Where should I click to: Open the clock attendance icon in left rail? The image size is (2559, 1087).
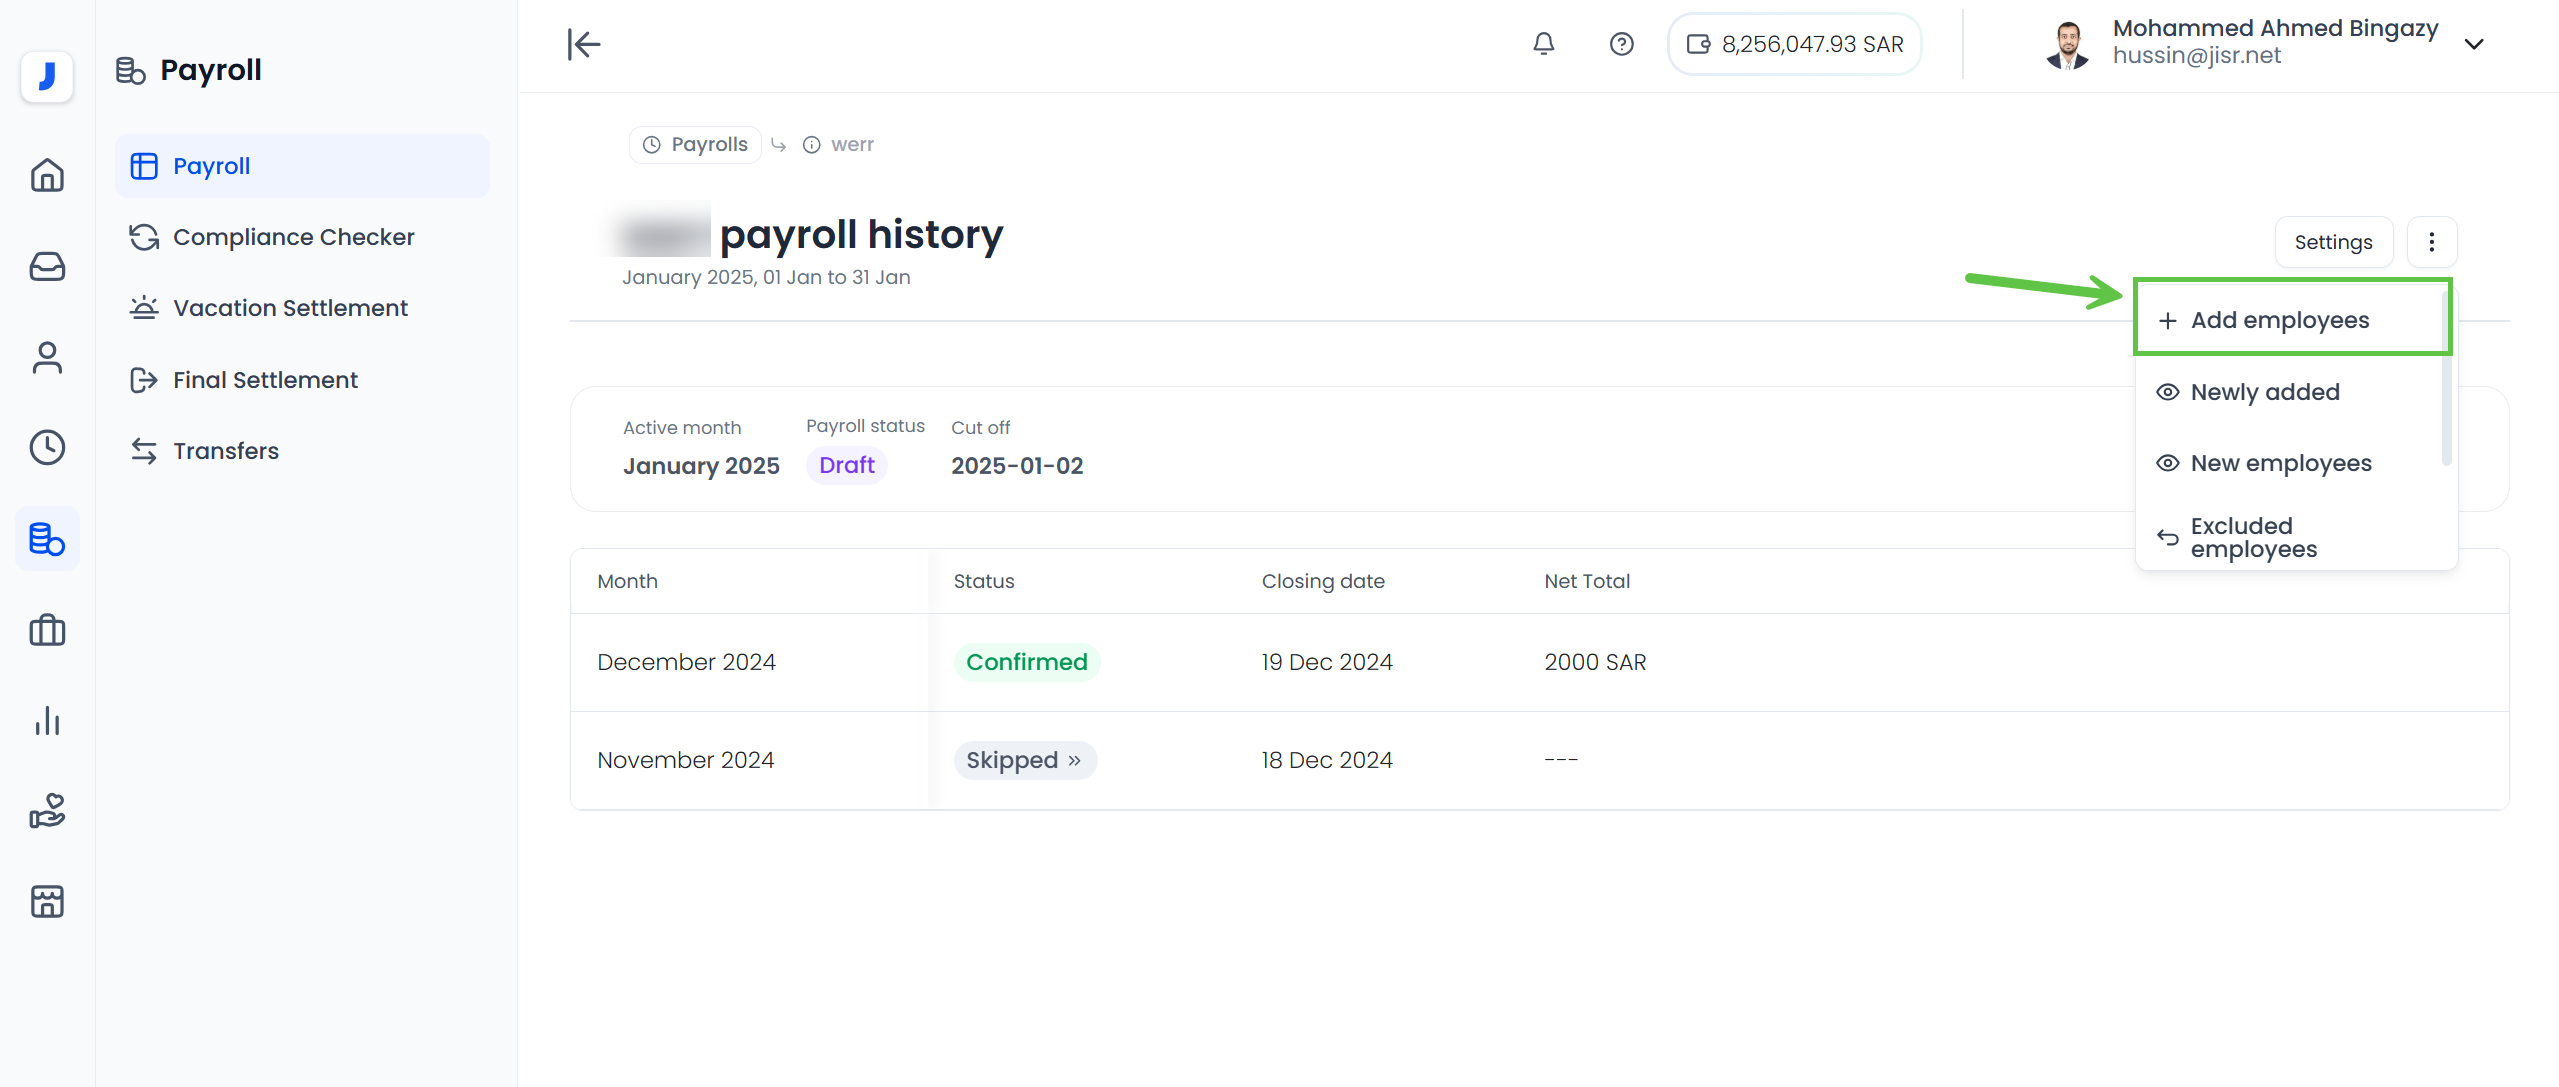click(x=47, y=448)
